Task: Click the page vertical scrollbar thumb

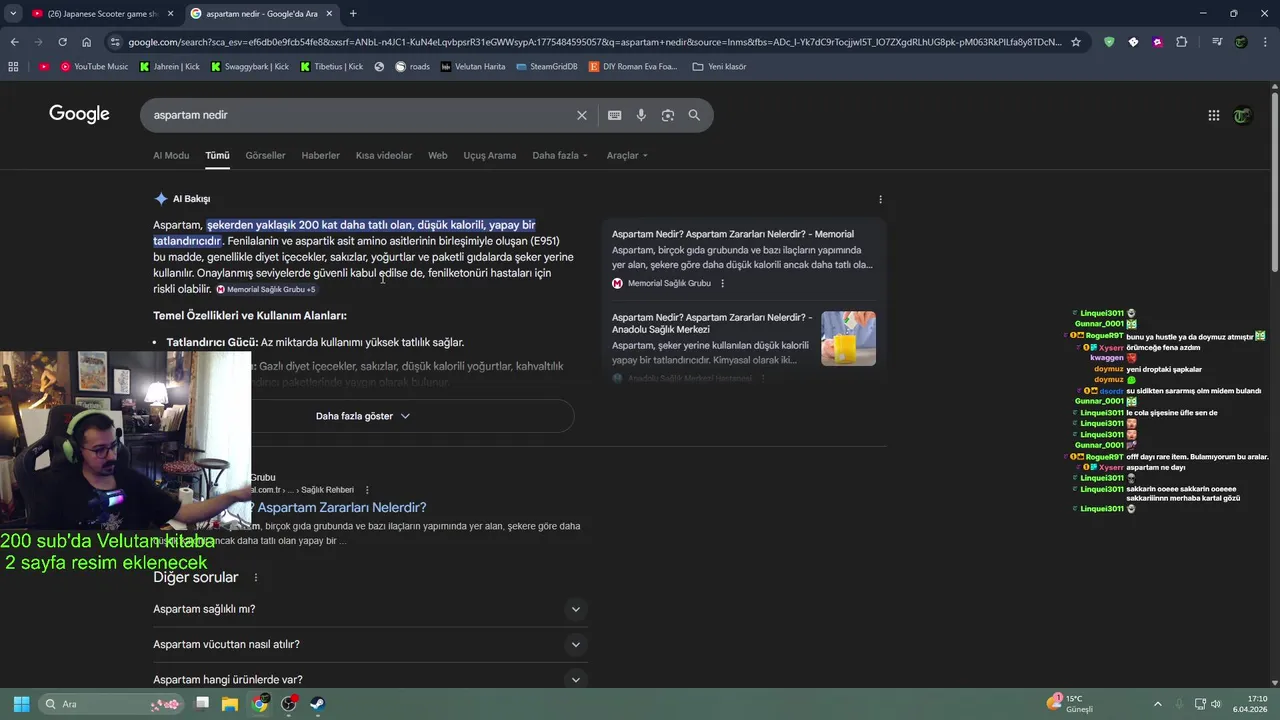Action: 1275,180
